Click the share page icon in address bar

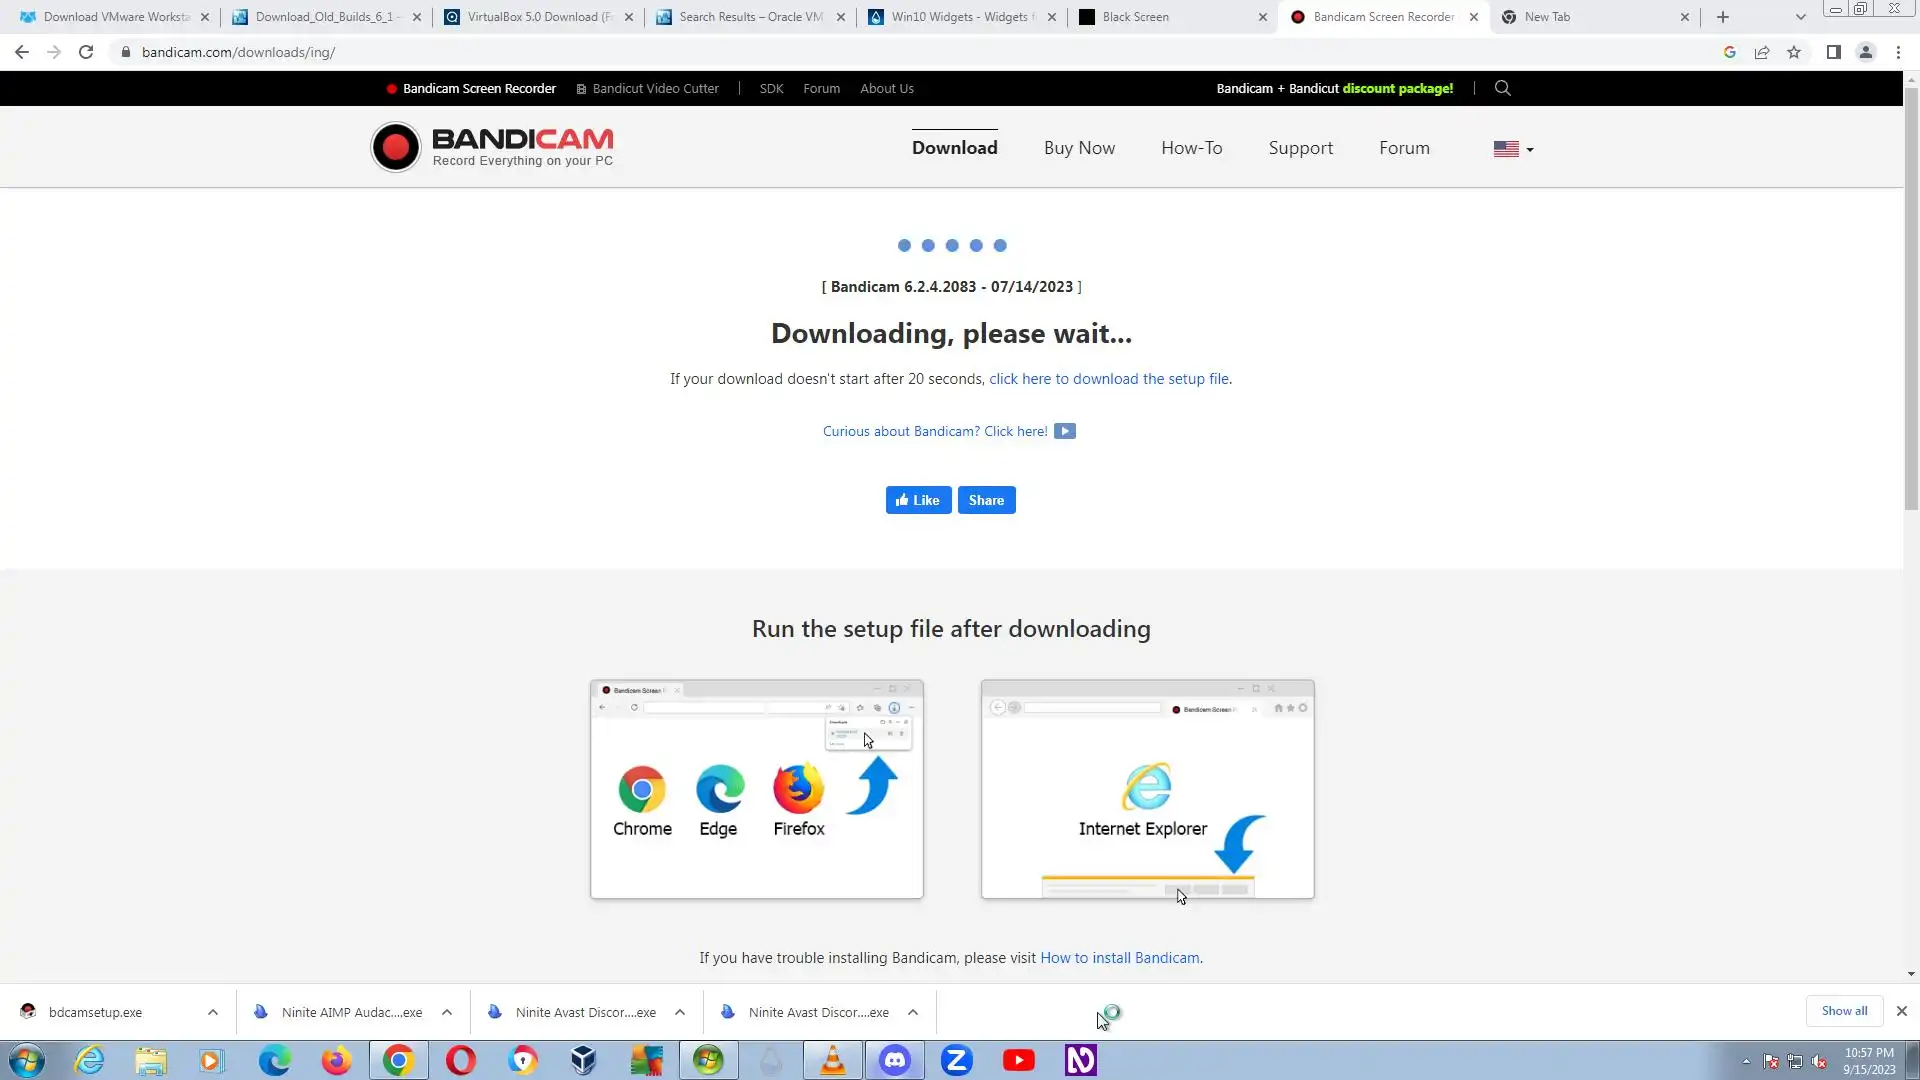[1762, 52]
